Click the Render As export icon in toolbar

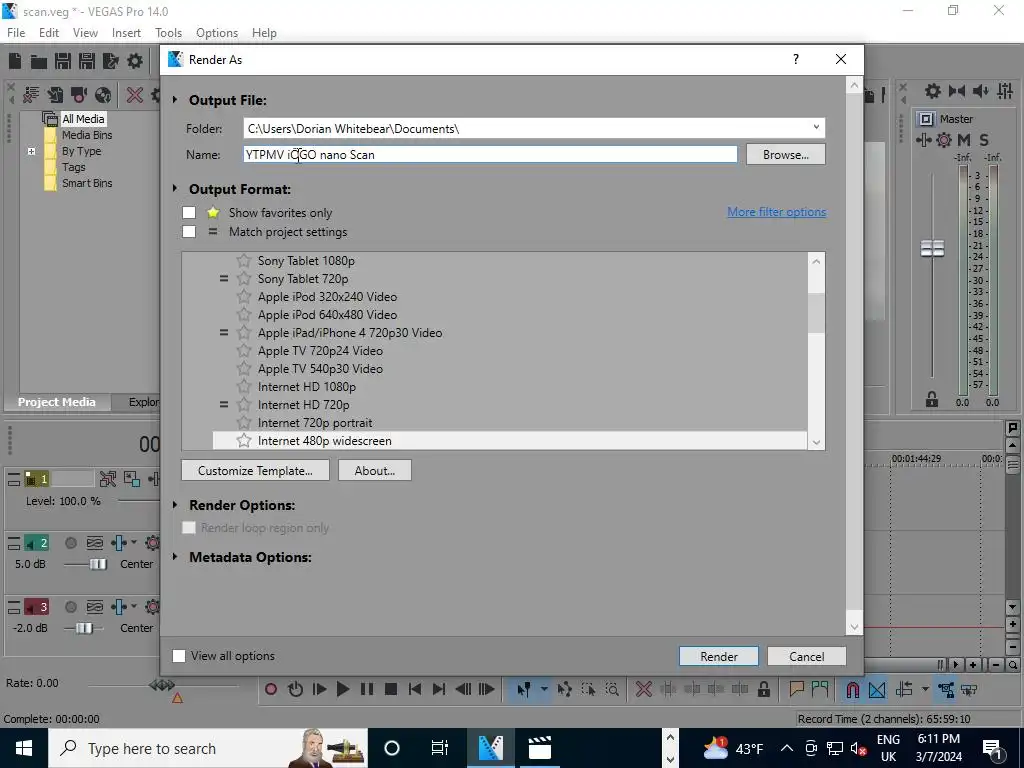pos(111,61)
